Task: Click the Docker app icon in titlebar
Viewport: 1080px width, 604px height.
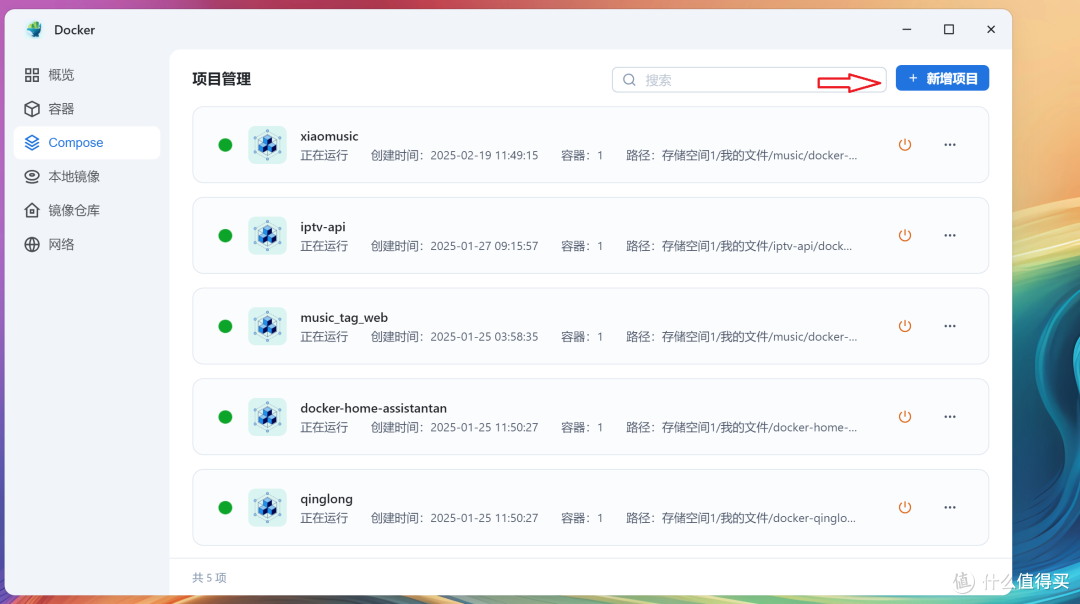Action: click(x=33, y=29)
